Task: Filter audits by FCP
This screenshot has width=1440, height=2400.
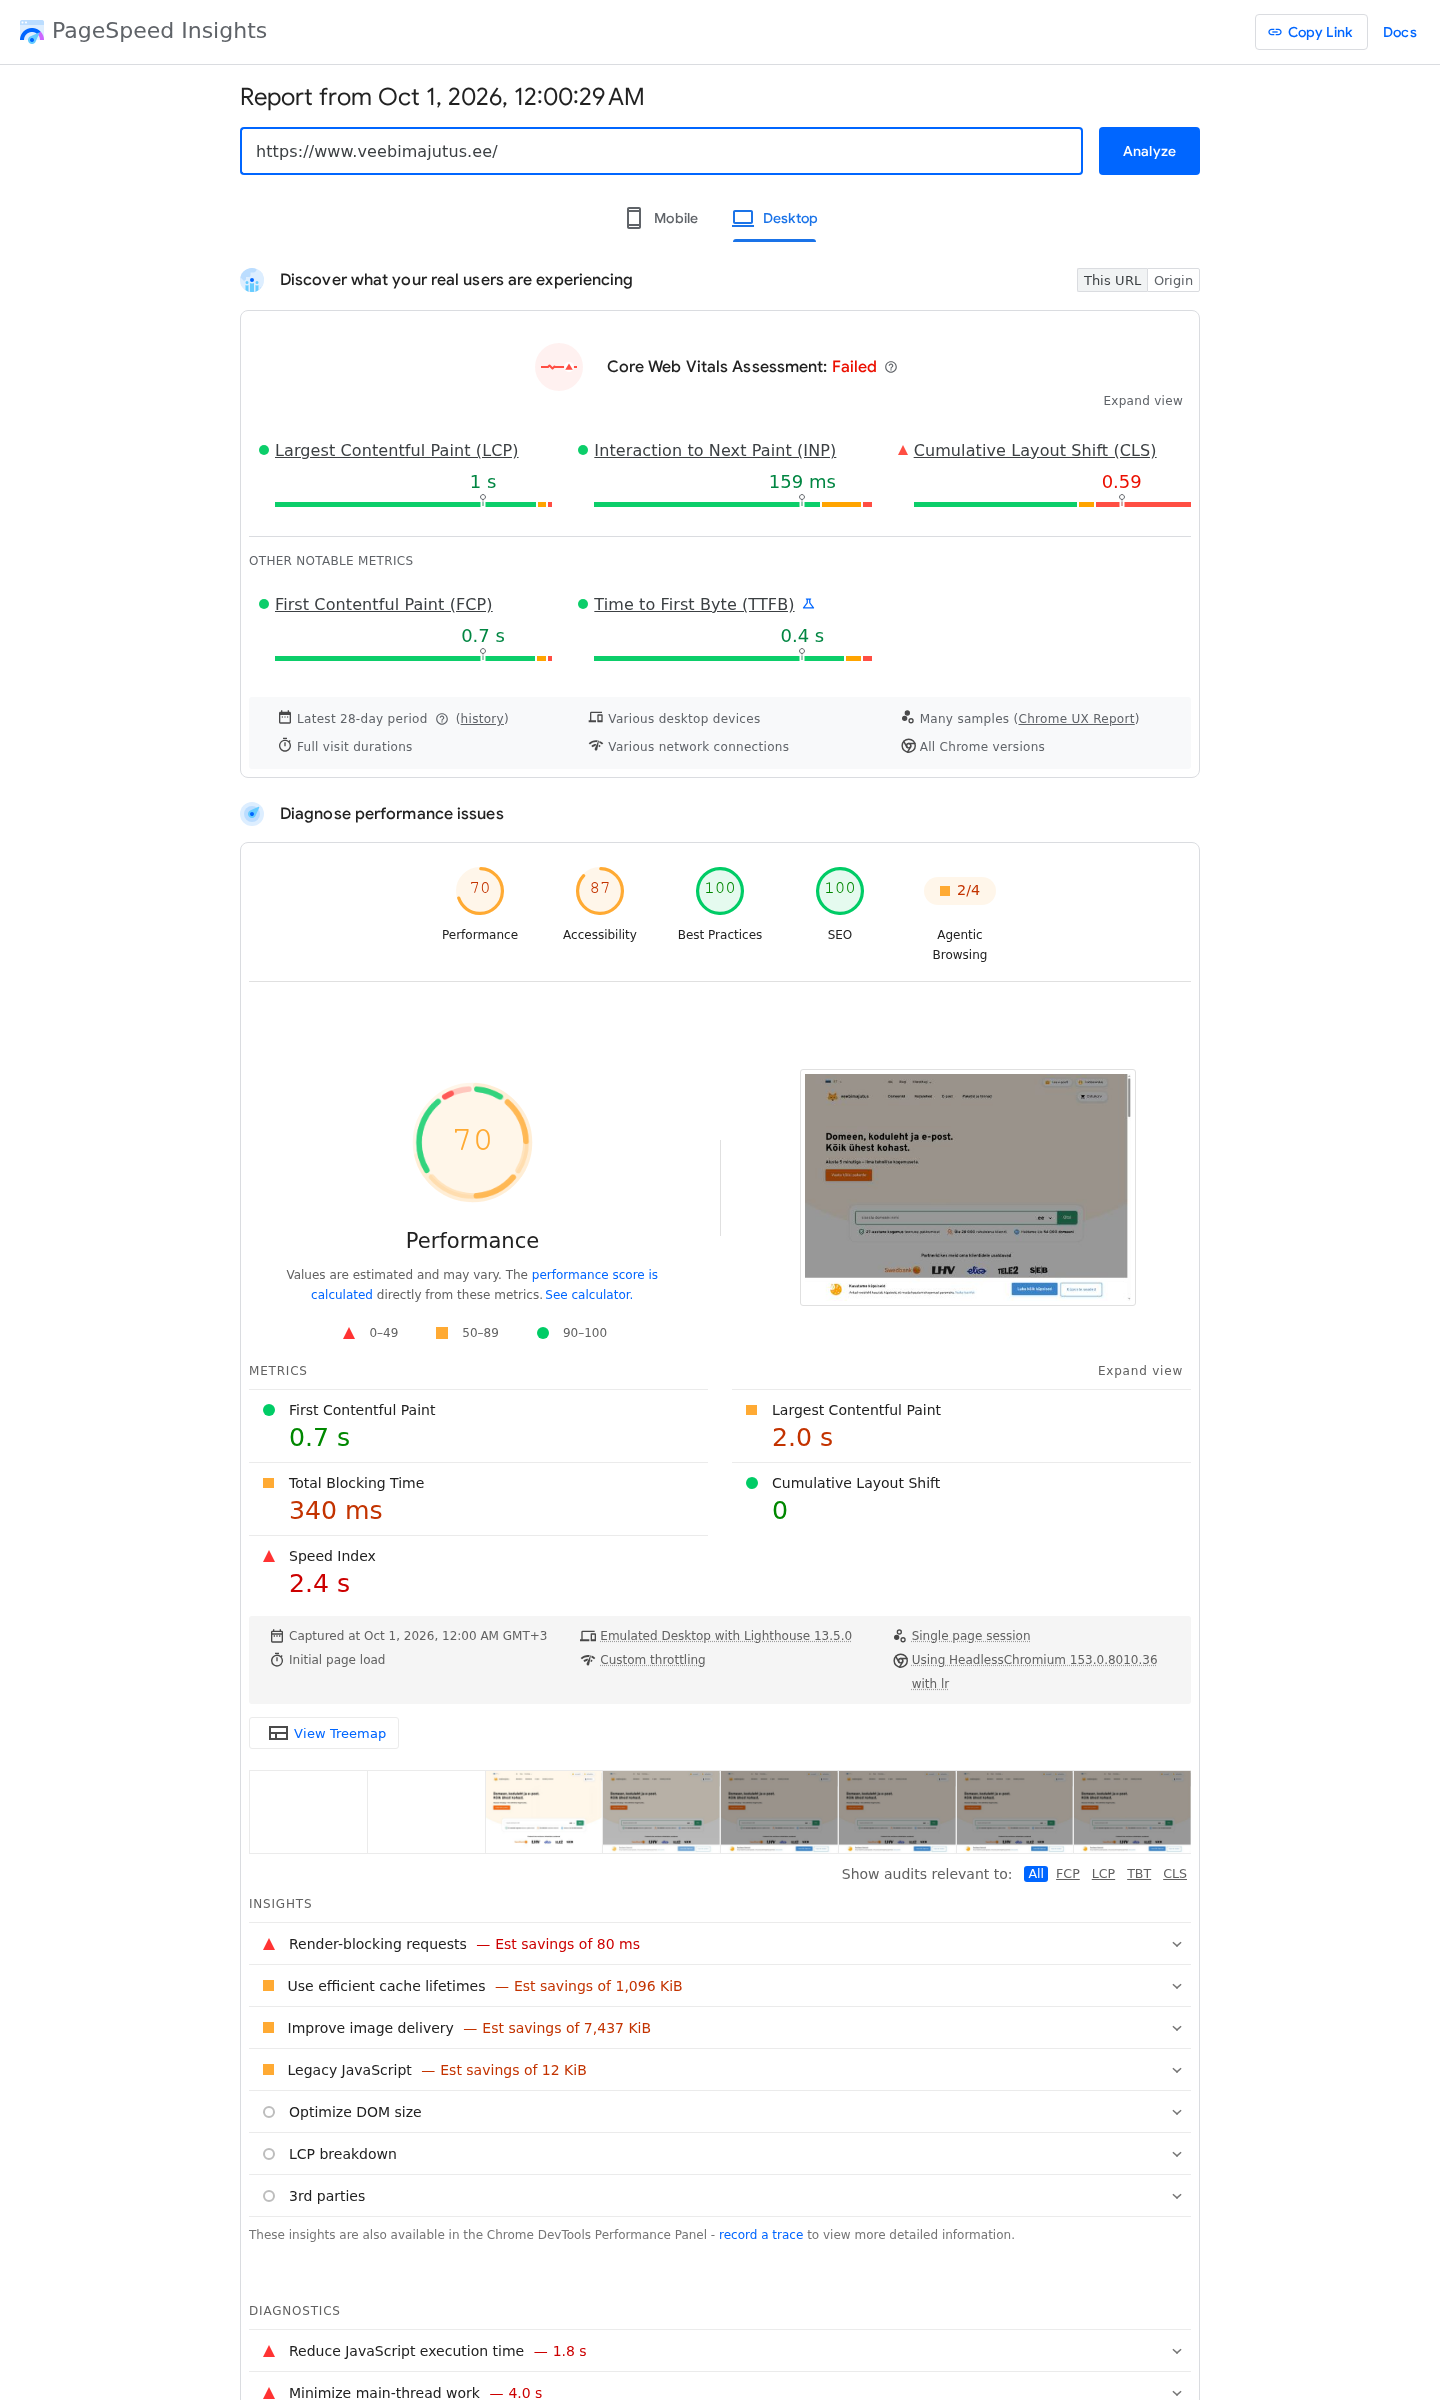Action: click(1068, 1874)
